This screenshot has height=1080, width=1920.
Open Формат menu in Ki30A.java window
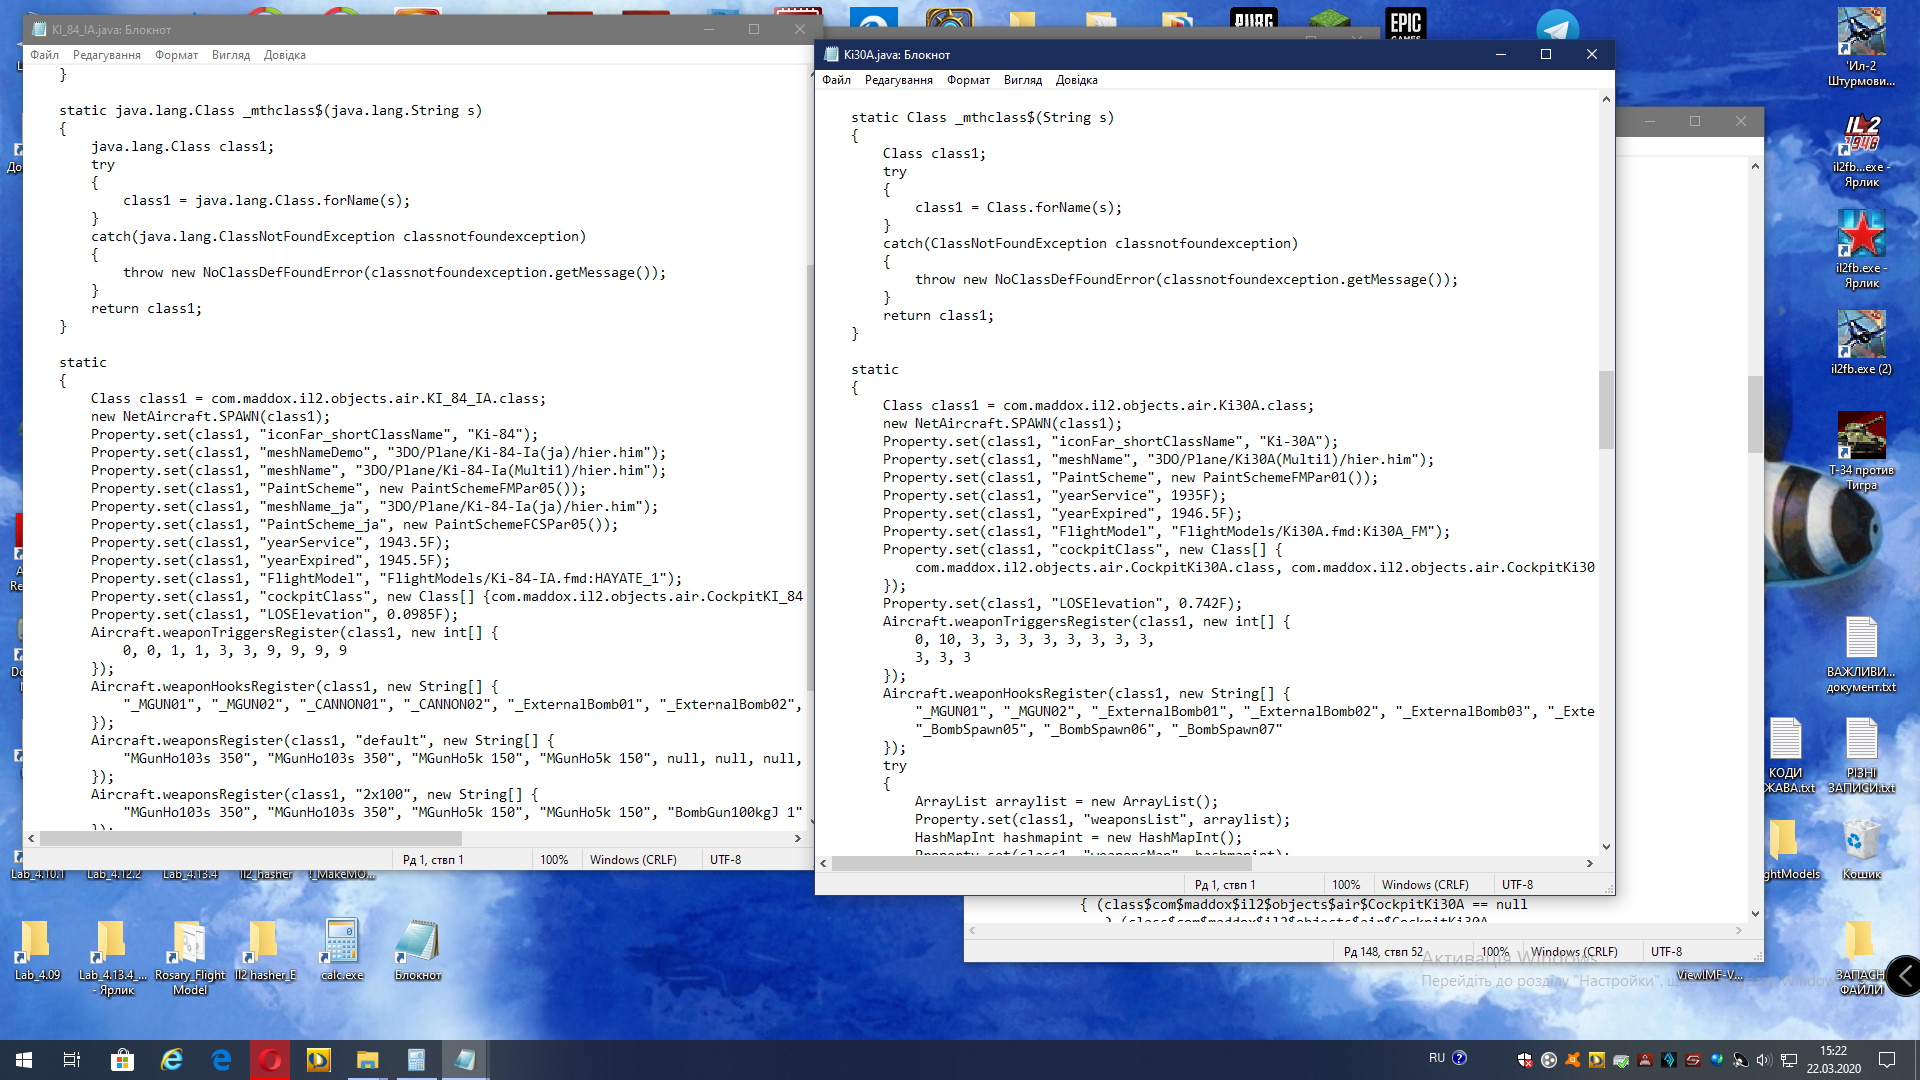click(968, 80)
